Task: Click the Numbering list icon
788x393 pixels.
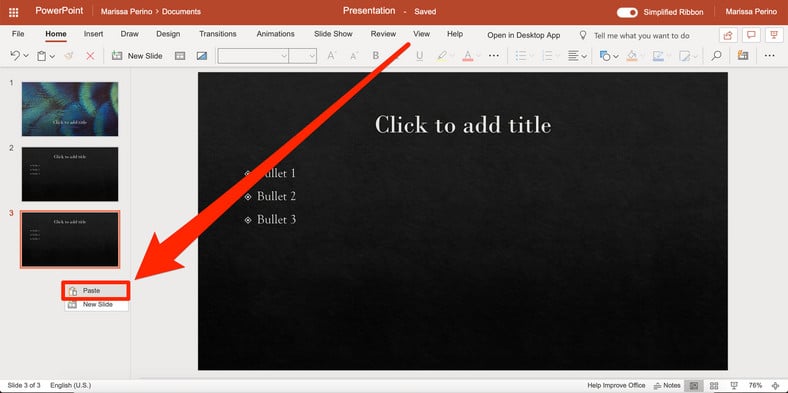Action: (547, 56)
